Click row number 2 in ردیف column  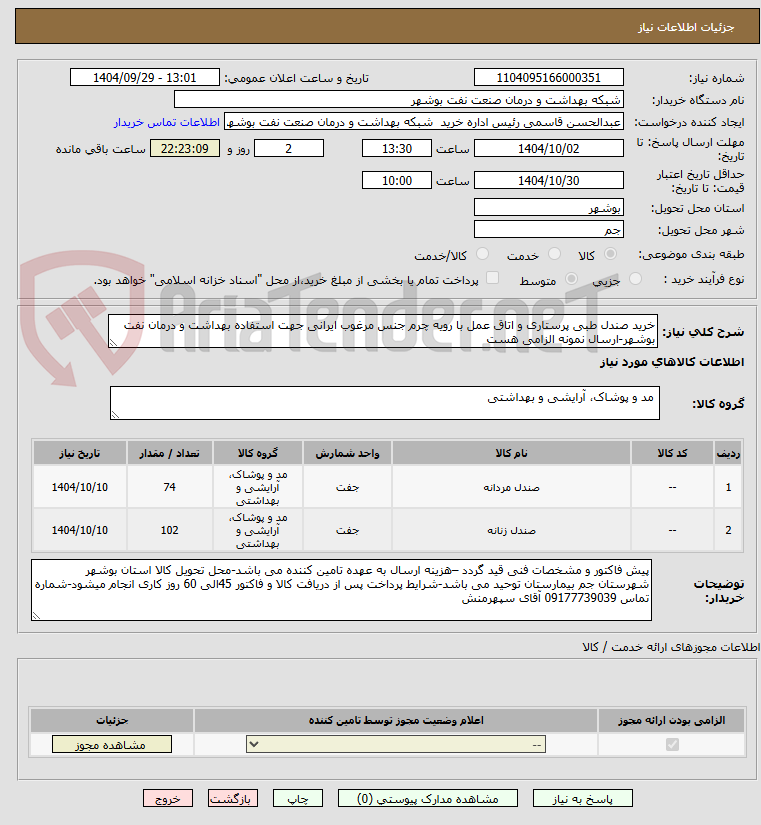point(728,530)
